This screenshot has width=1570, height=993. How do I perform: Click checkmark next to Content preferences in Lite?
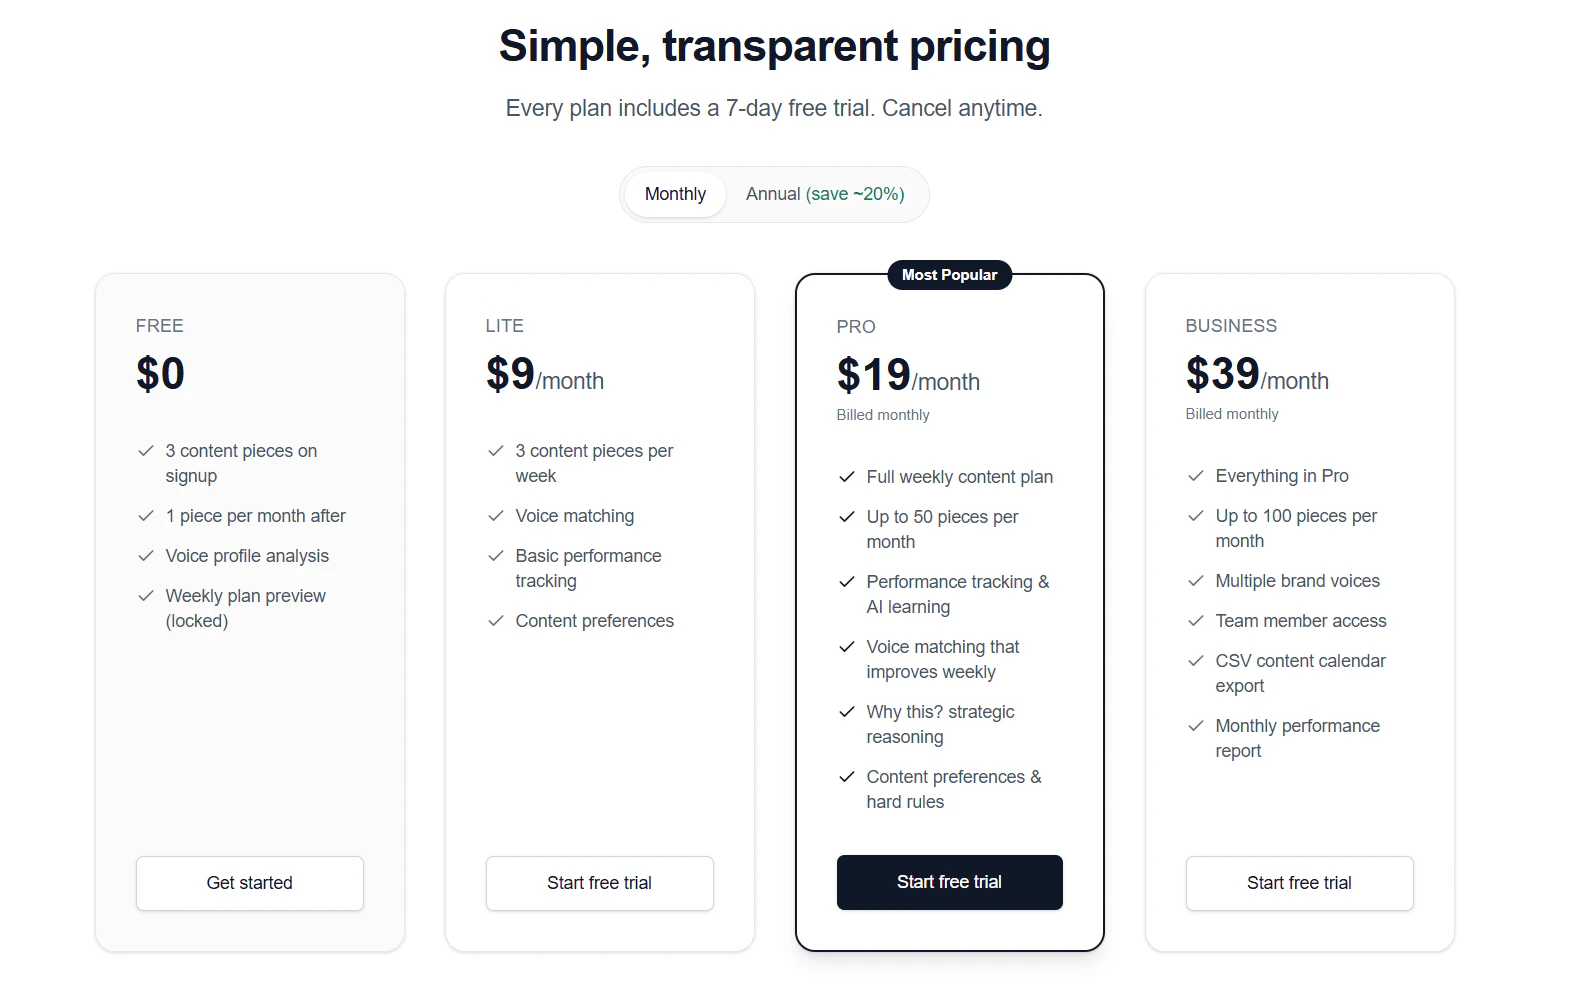point(496,621)
